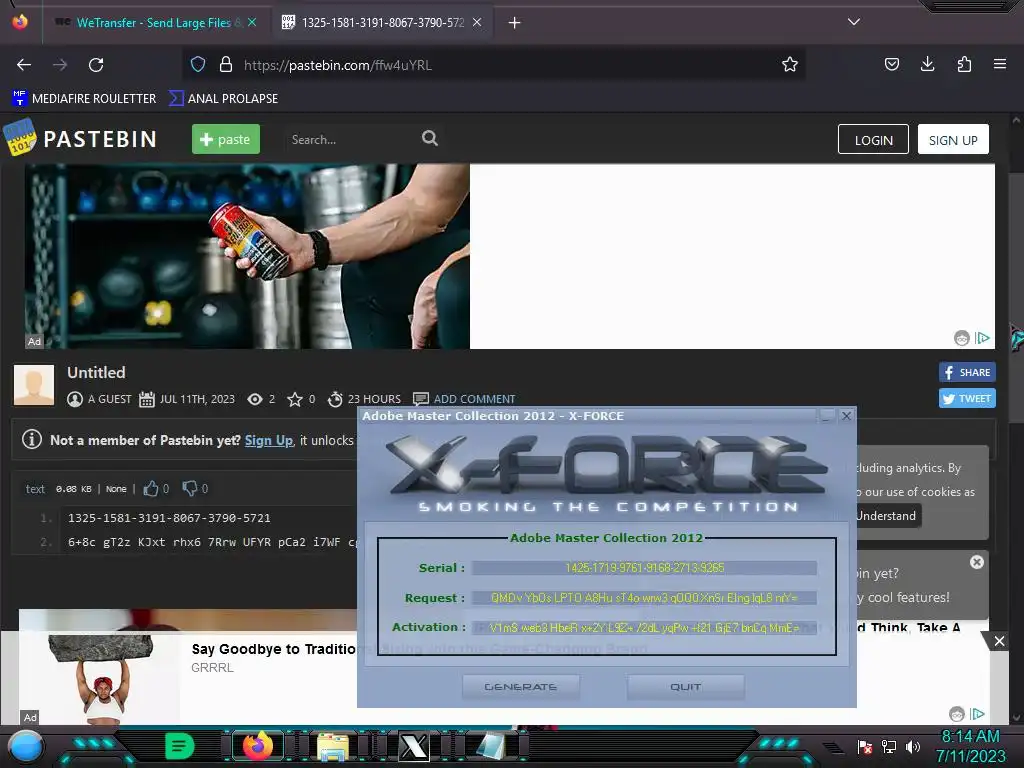The height and width of the screenshot is (768, 1024).
Task: Open the A GUEST author link
Action: (x=109, y=399)
